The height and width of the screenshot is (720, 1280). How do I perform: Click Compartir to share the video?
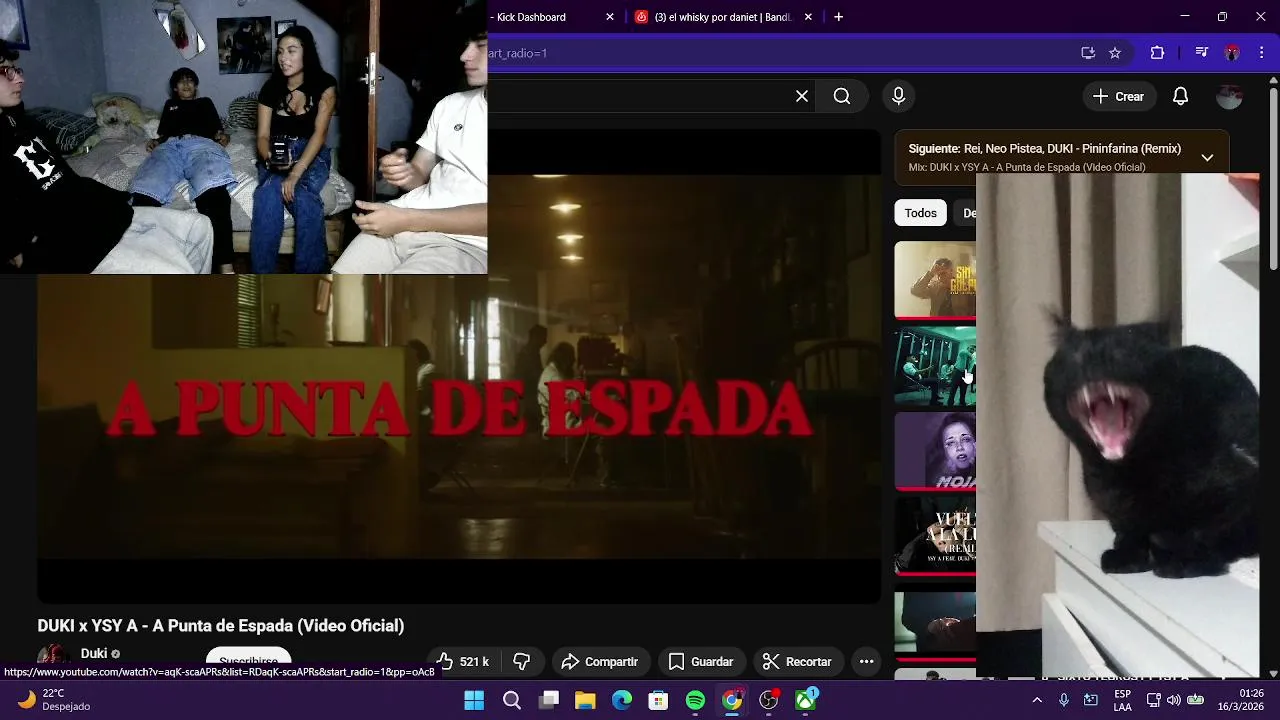pyautogui.click(x=599, y=661)
